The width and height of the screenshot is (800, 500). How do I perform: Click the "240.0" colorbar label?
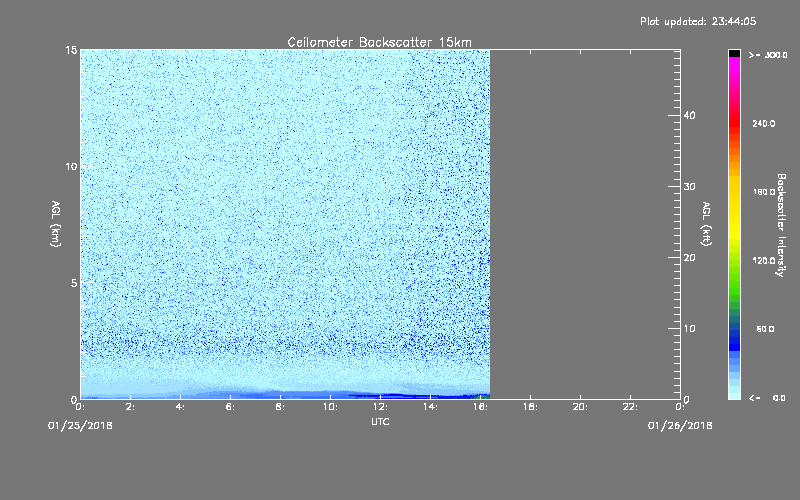(x=764, y=123)
